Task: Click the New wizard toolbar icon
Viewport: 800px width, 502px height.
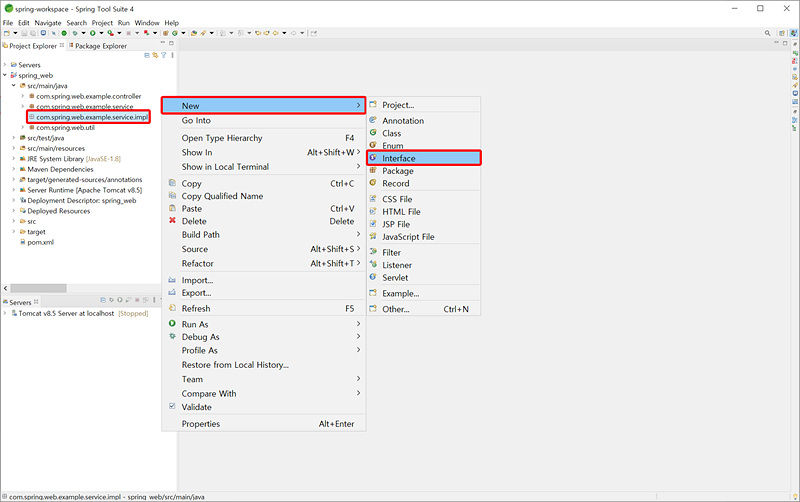Action: [x=7, y=33]
